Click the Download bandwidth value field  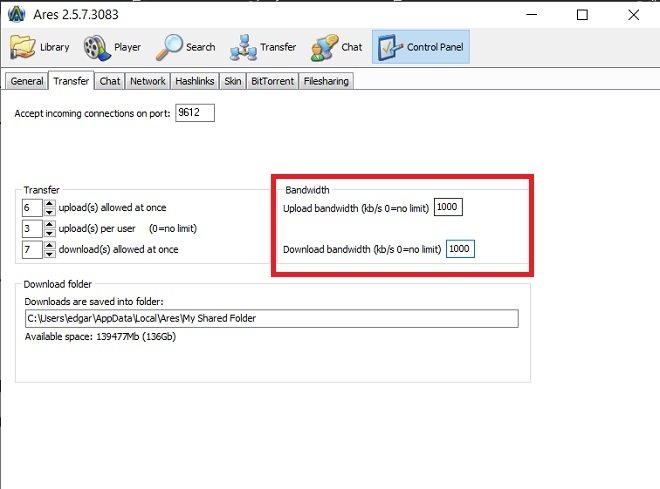coord(460,249)
